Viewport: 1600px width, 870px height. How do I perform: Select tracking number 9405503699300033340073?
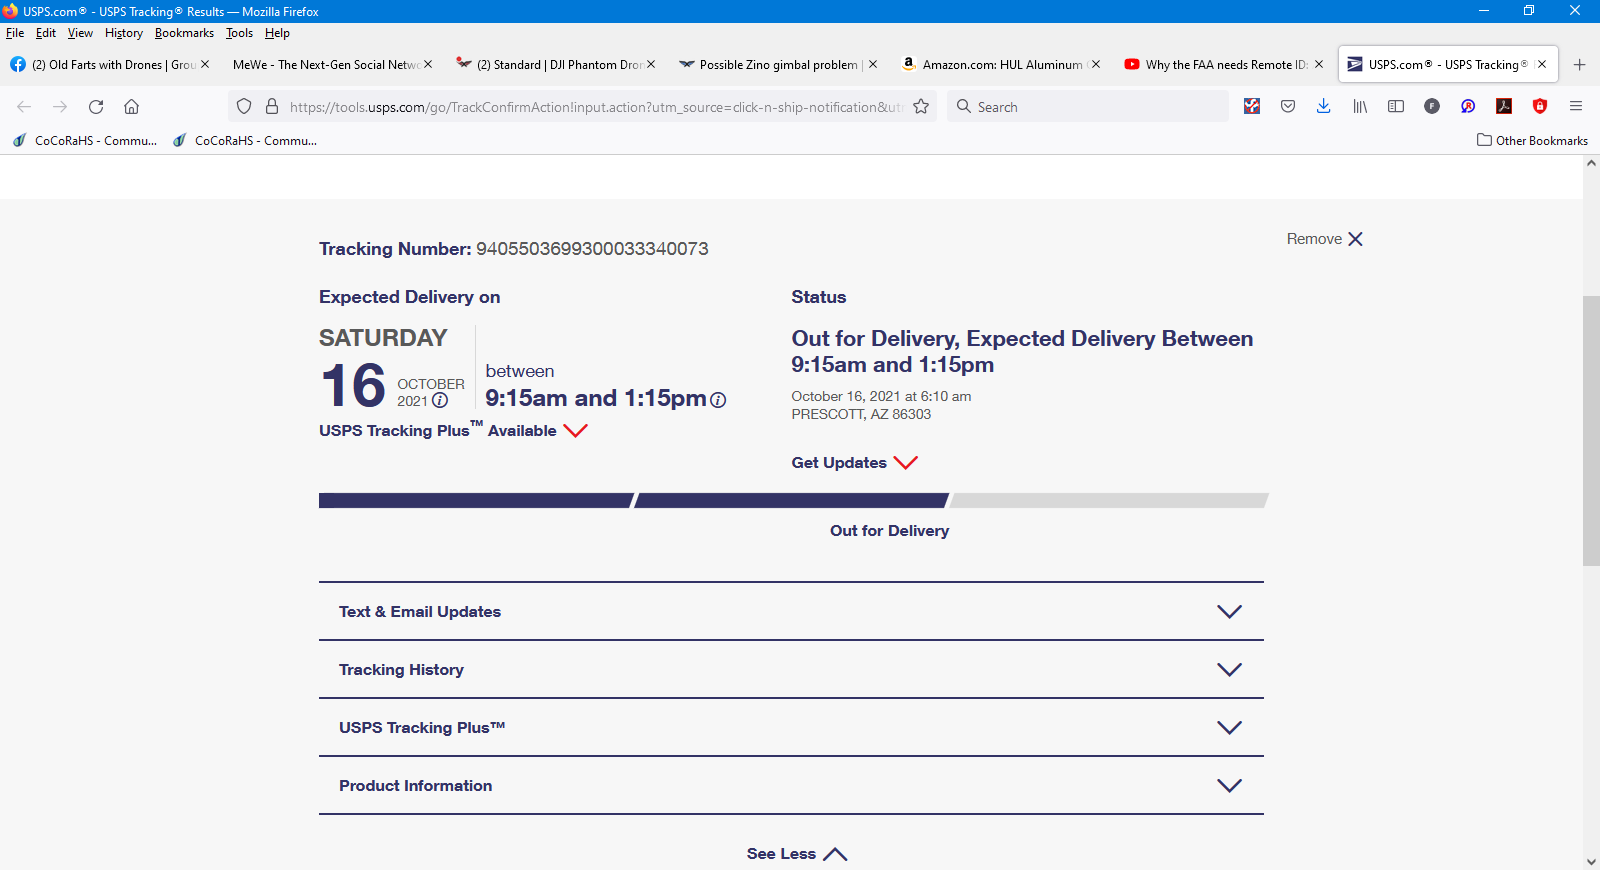(592, 249)
